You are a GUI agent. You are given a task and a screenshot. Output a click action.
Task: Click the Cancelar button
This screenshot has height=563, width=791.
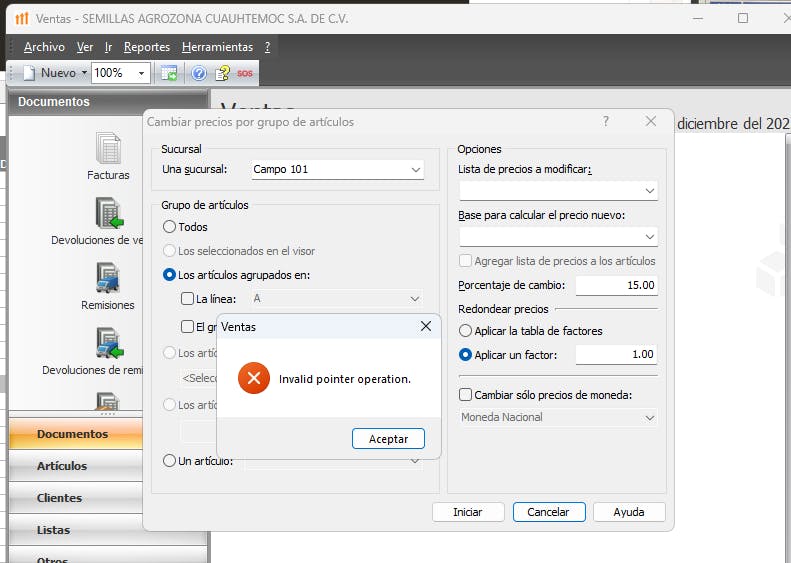point(549,512)
